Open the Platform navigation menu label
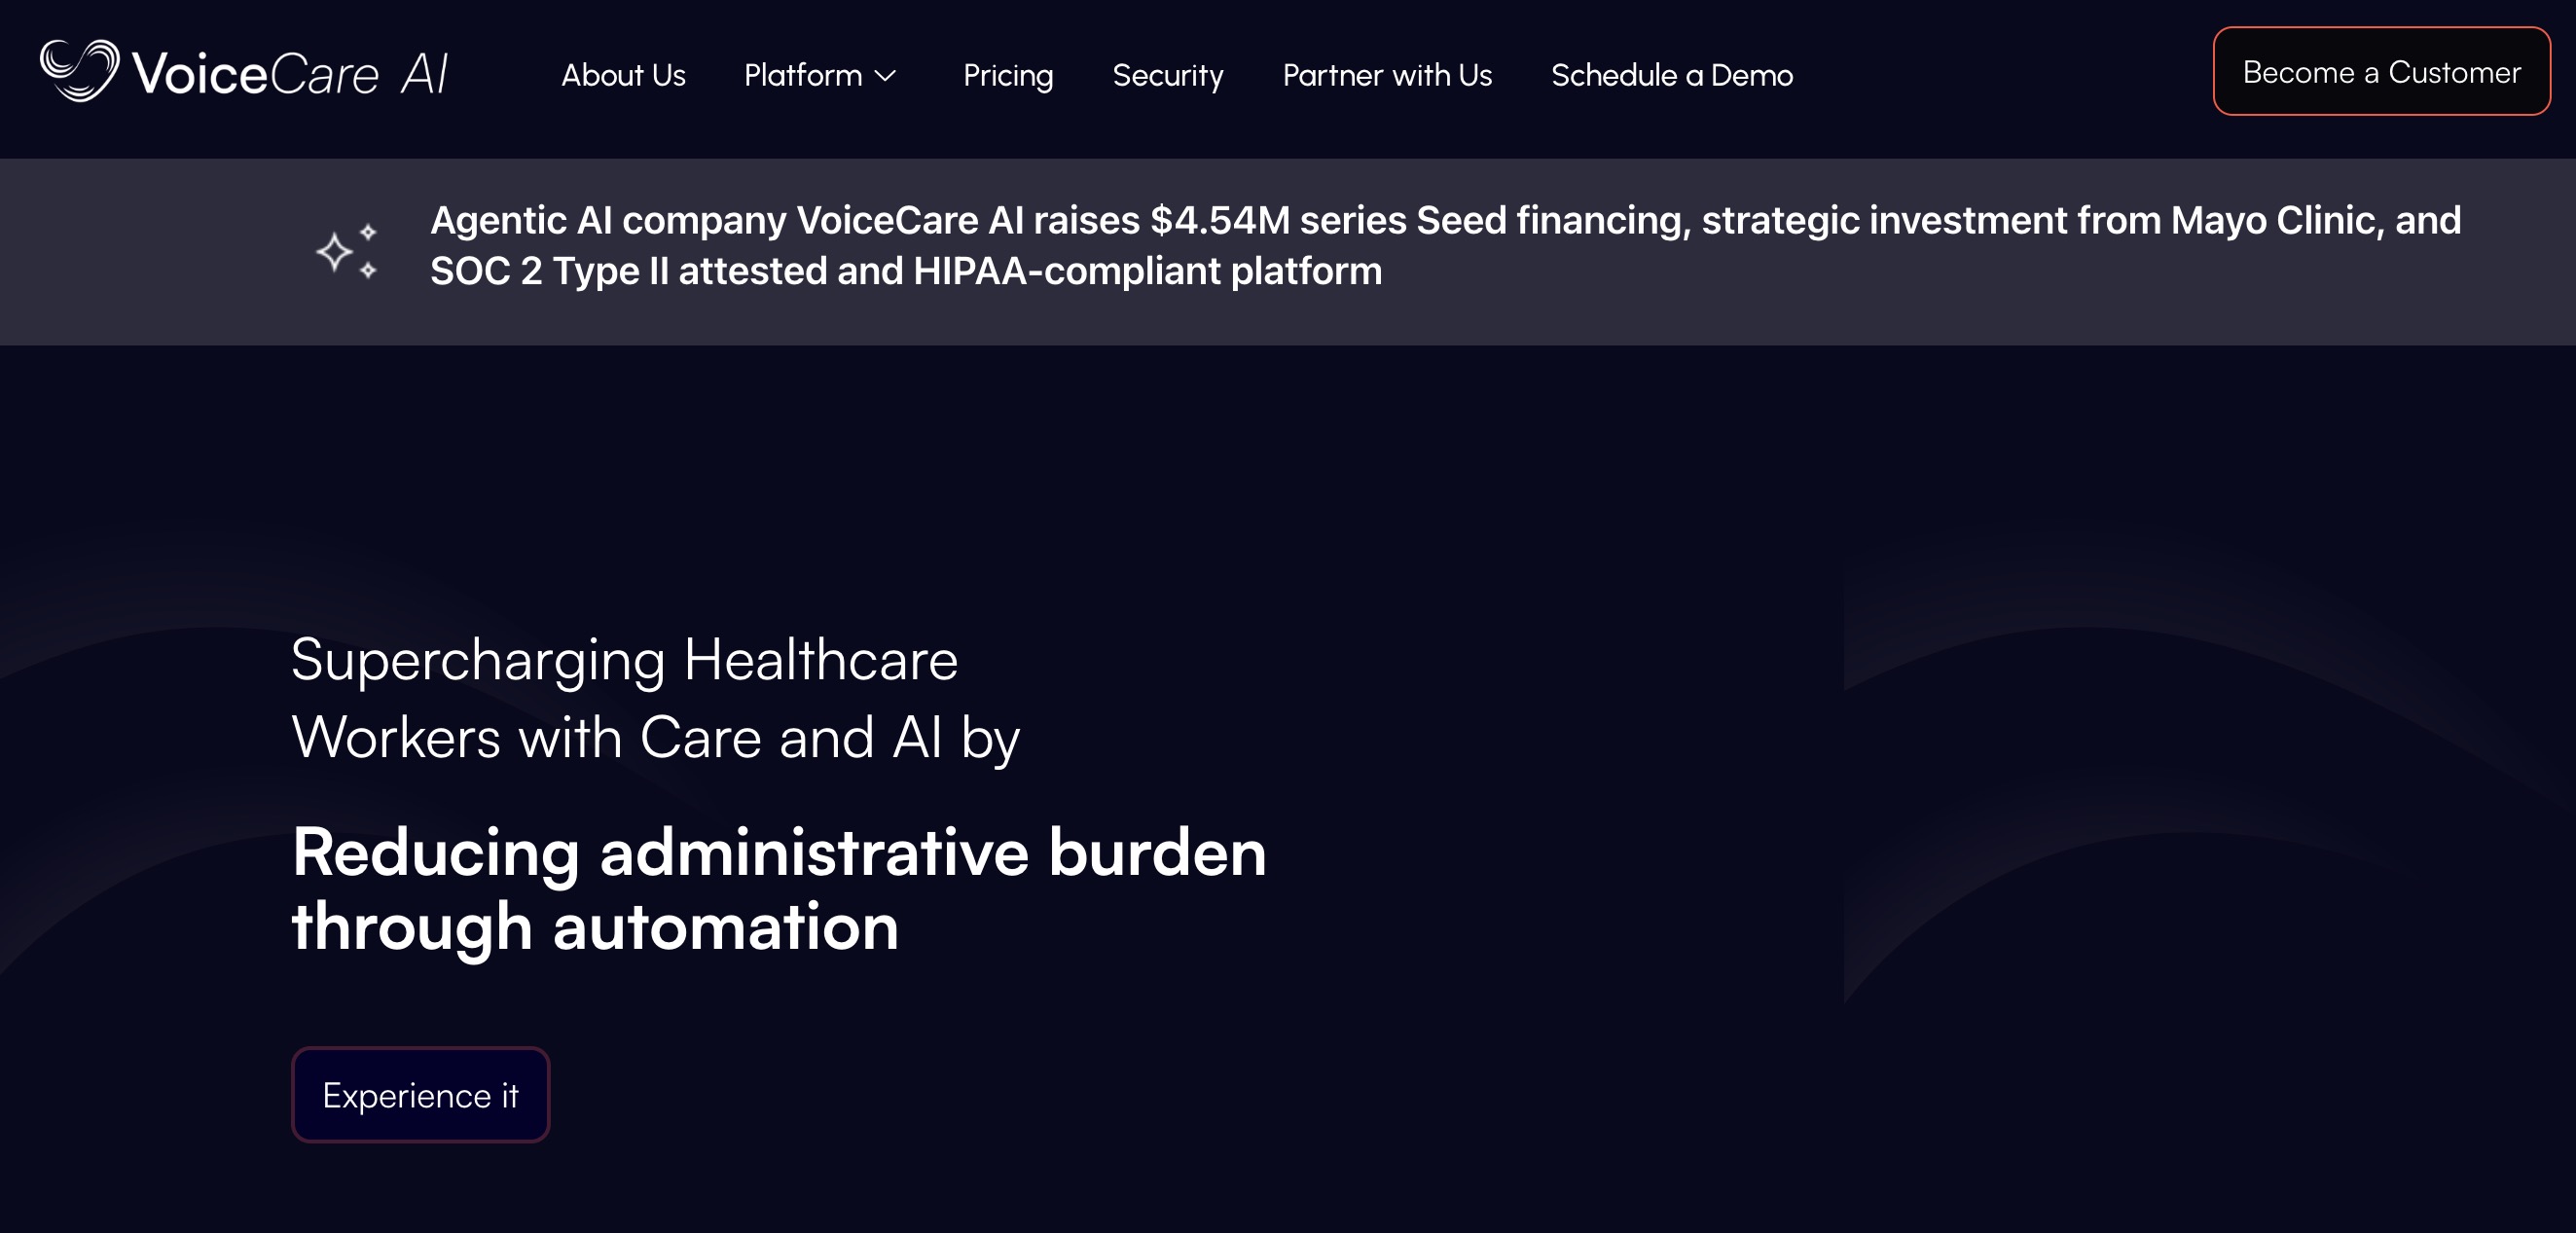This screenshot has width=2576, height=1233. click(x=802, y=76)
